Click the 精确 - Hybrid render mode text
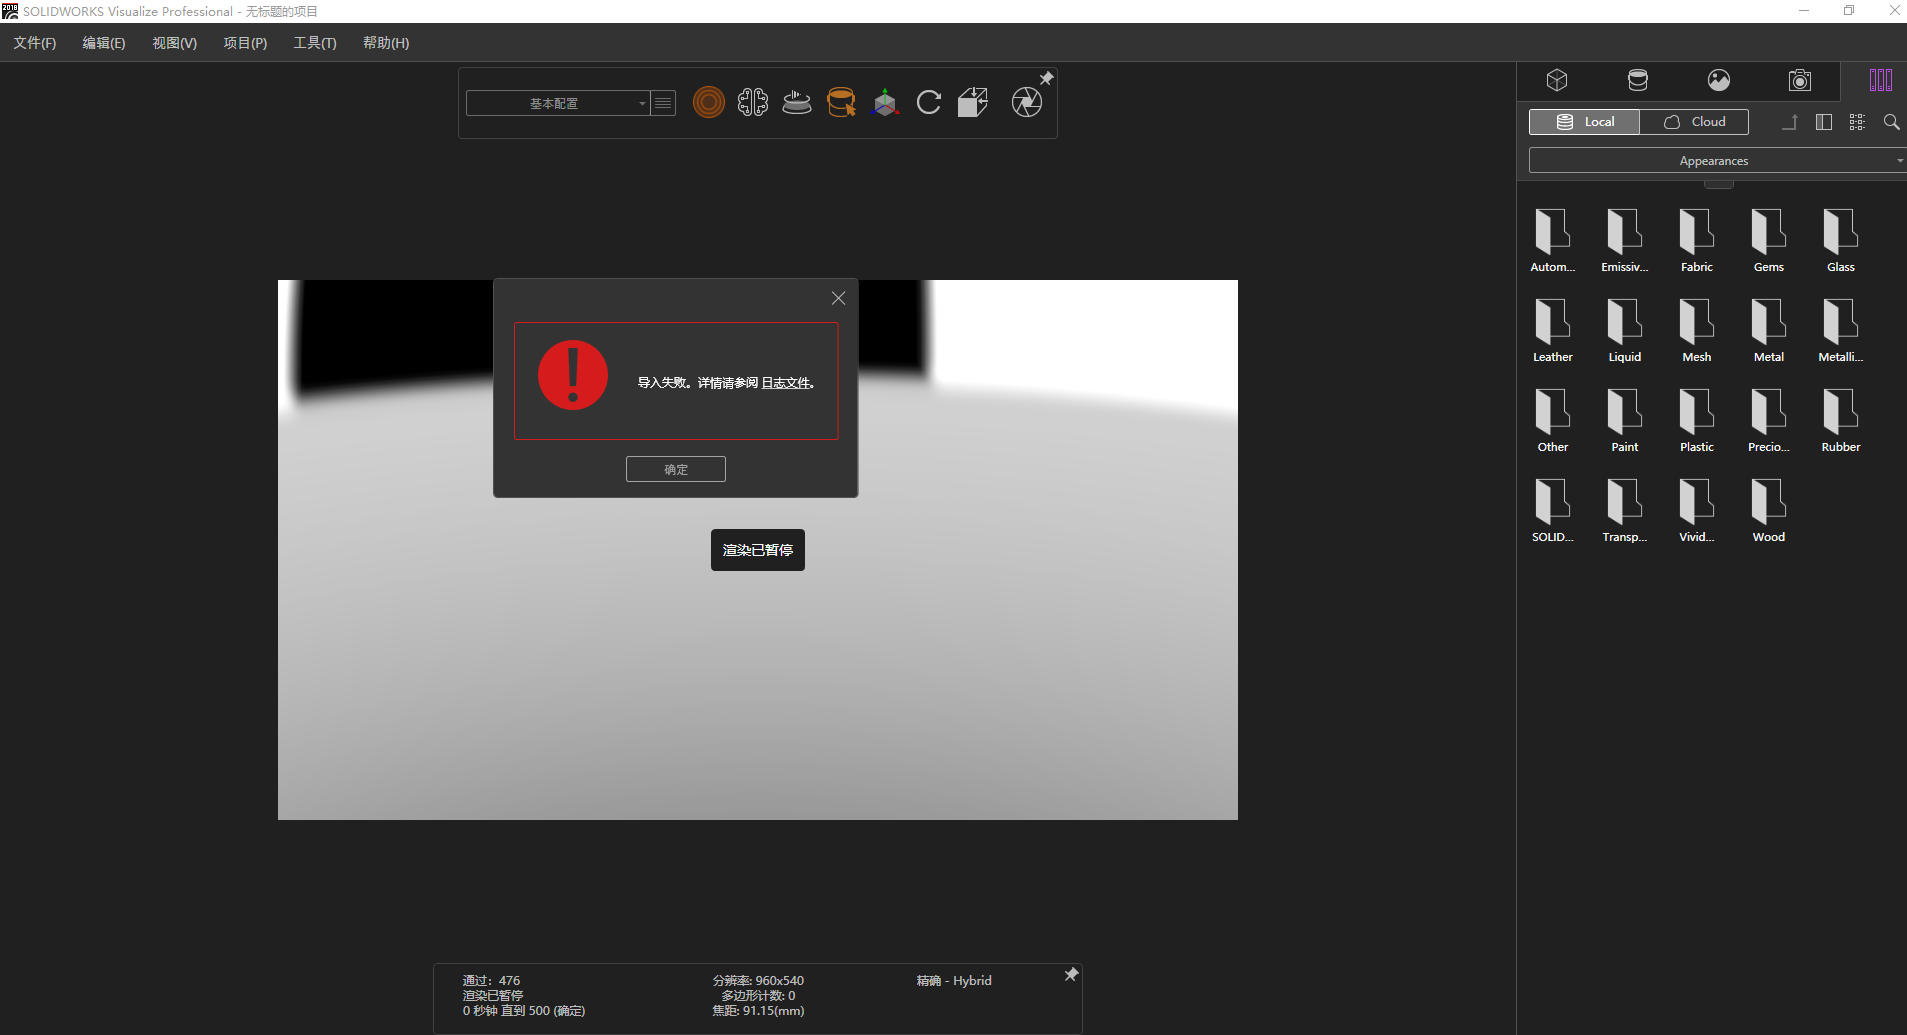Viewport: 1907px width, 1035px height. 954,981
